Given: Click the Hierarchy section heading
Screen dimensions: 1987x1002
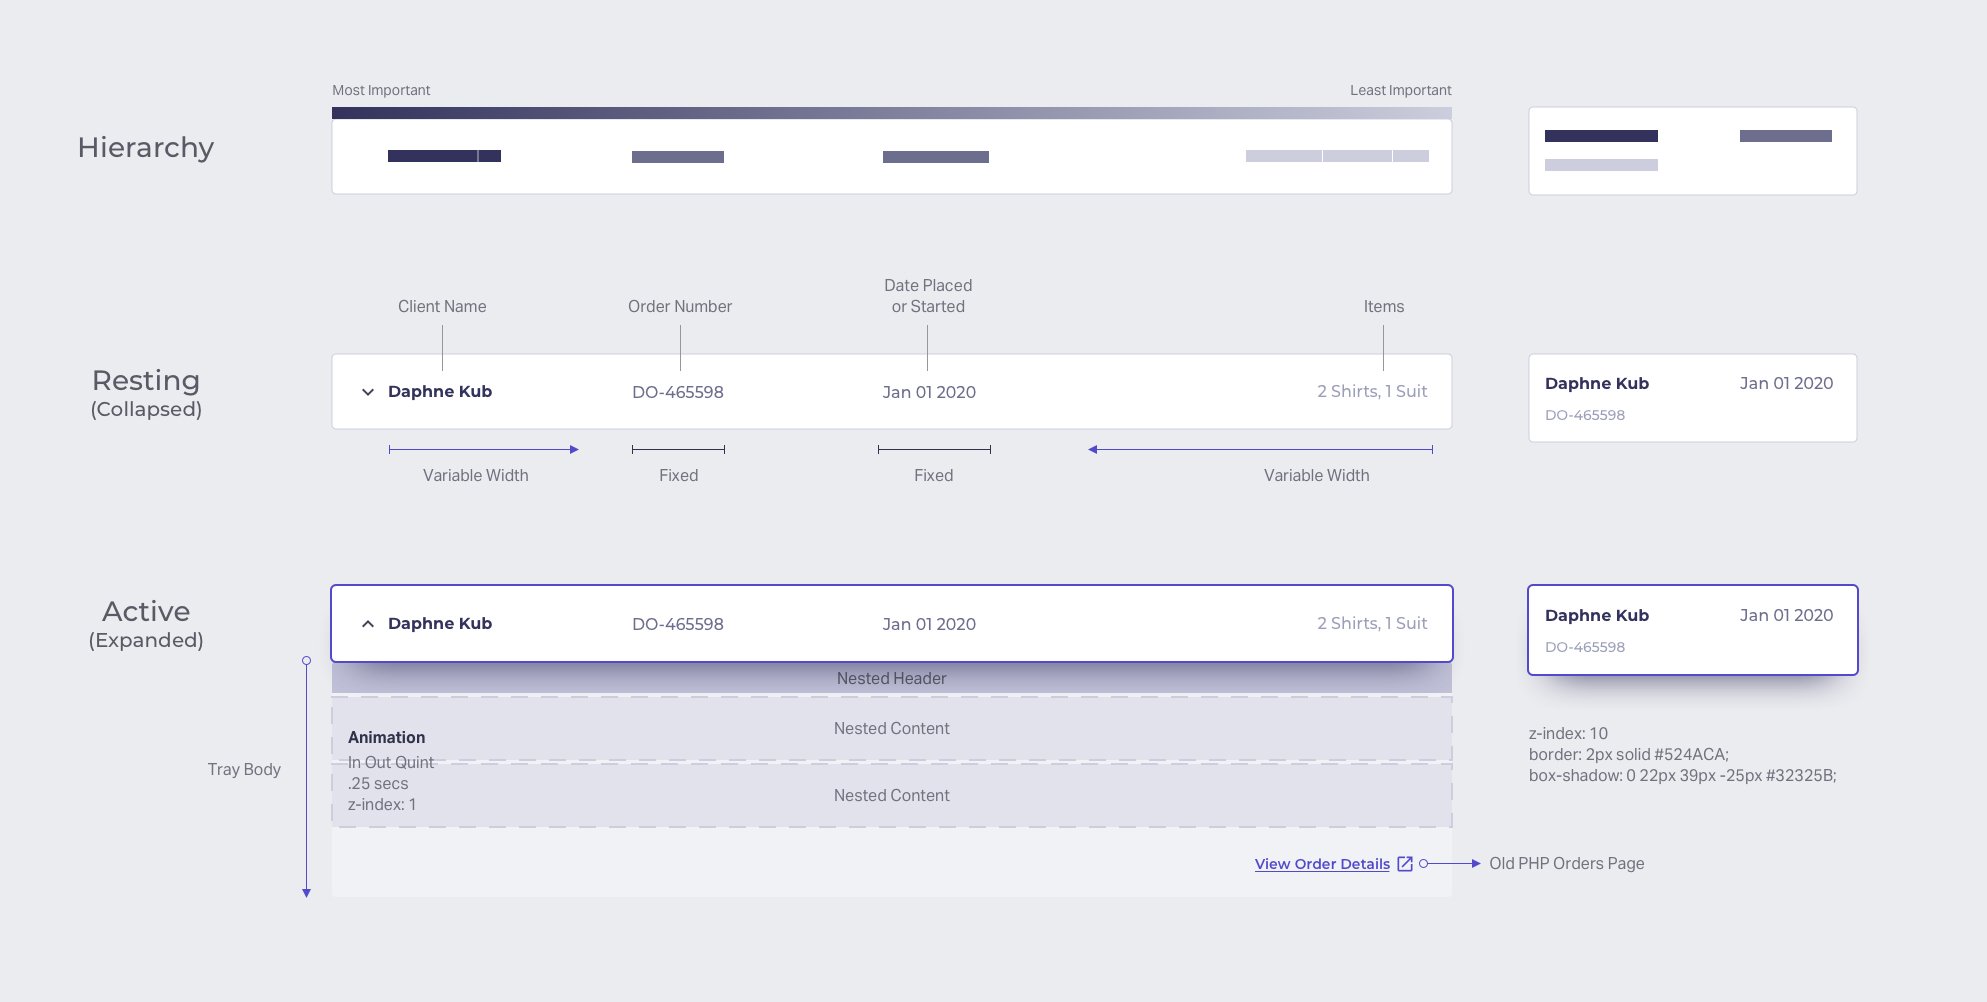Looking at the screenshot, I should point(146,148).
